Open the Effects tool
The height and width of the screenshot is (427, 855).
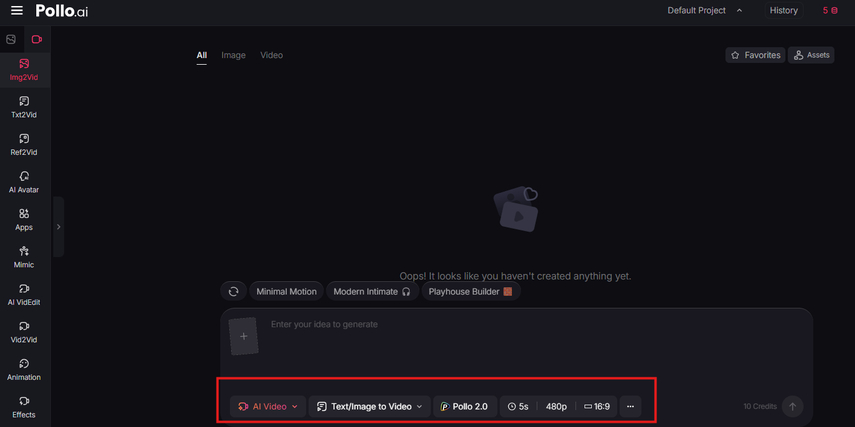point(24,407)
